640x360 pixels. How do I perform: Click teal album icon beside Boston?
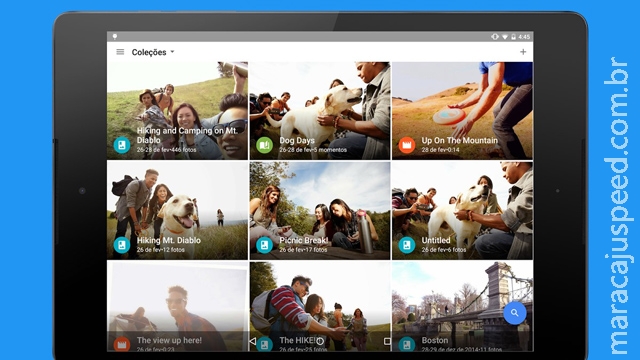(x=407, y=344)
